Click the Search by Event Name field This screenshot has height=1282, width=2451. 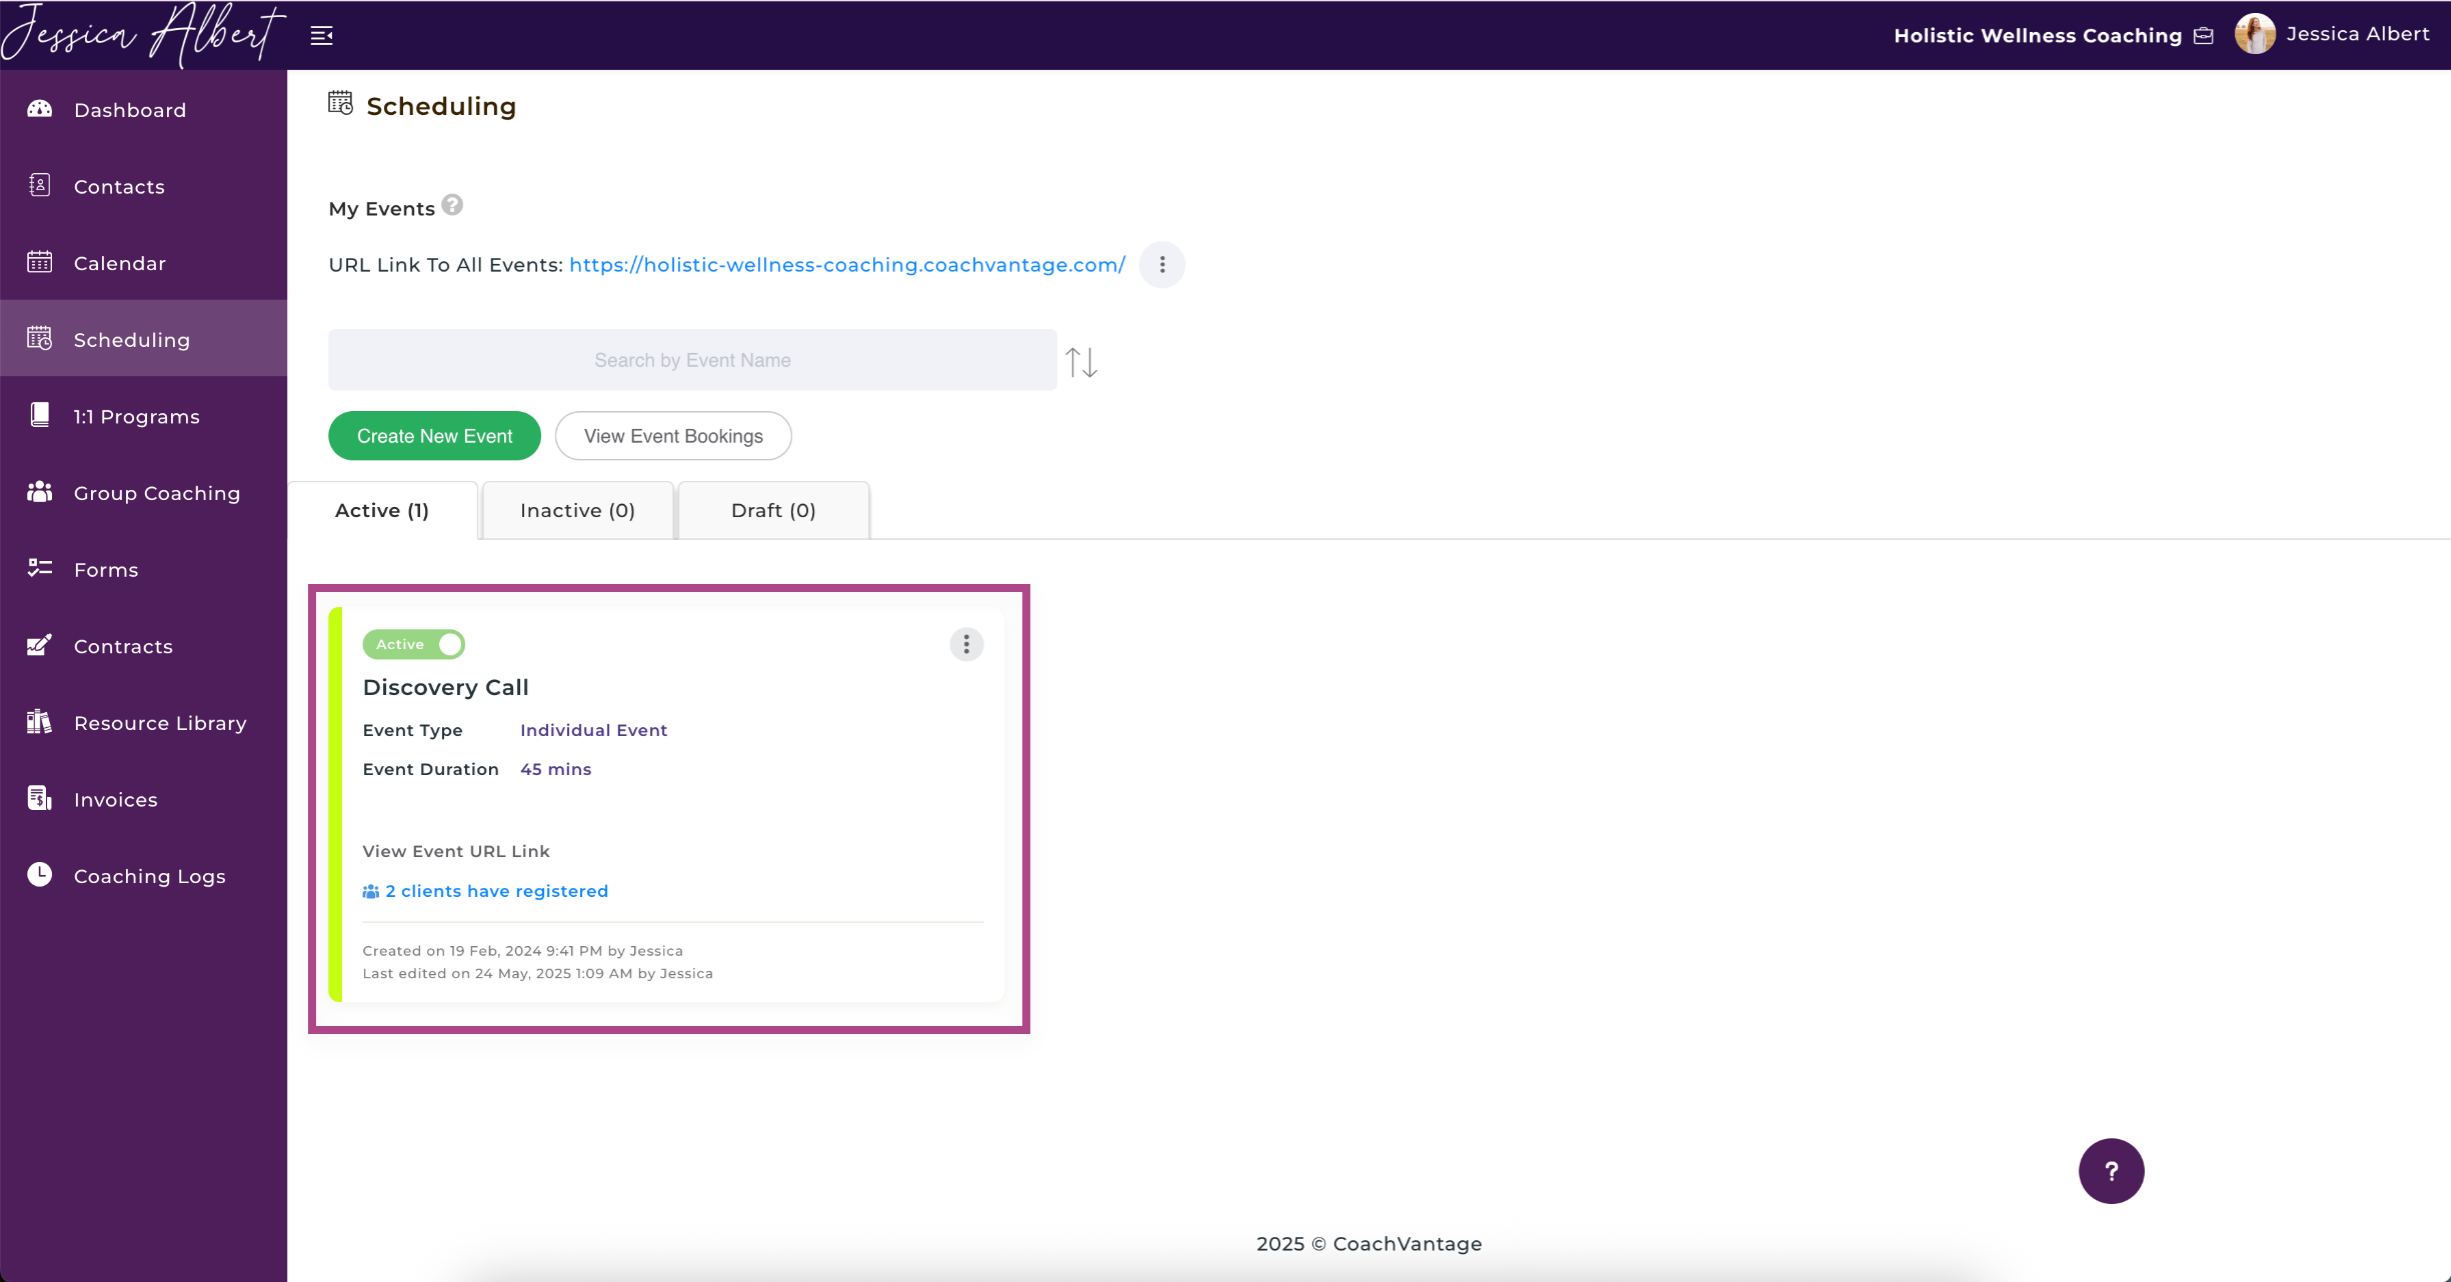[692, 360]
